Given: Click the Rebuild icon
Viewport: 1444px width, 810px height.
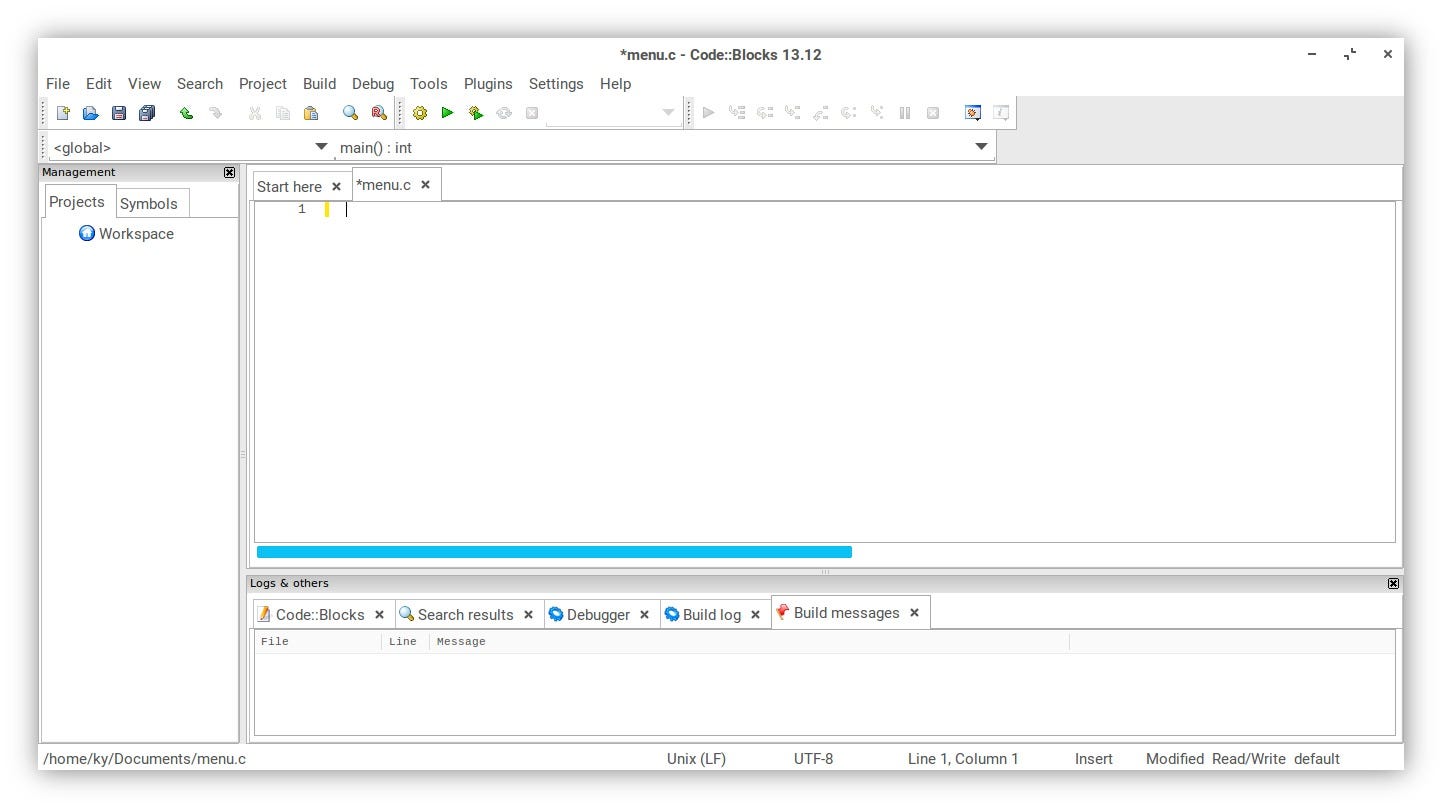Looking at the screenshot, I should click(x=504, y=113).
